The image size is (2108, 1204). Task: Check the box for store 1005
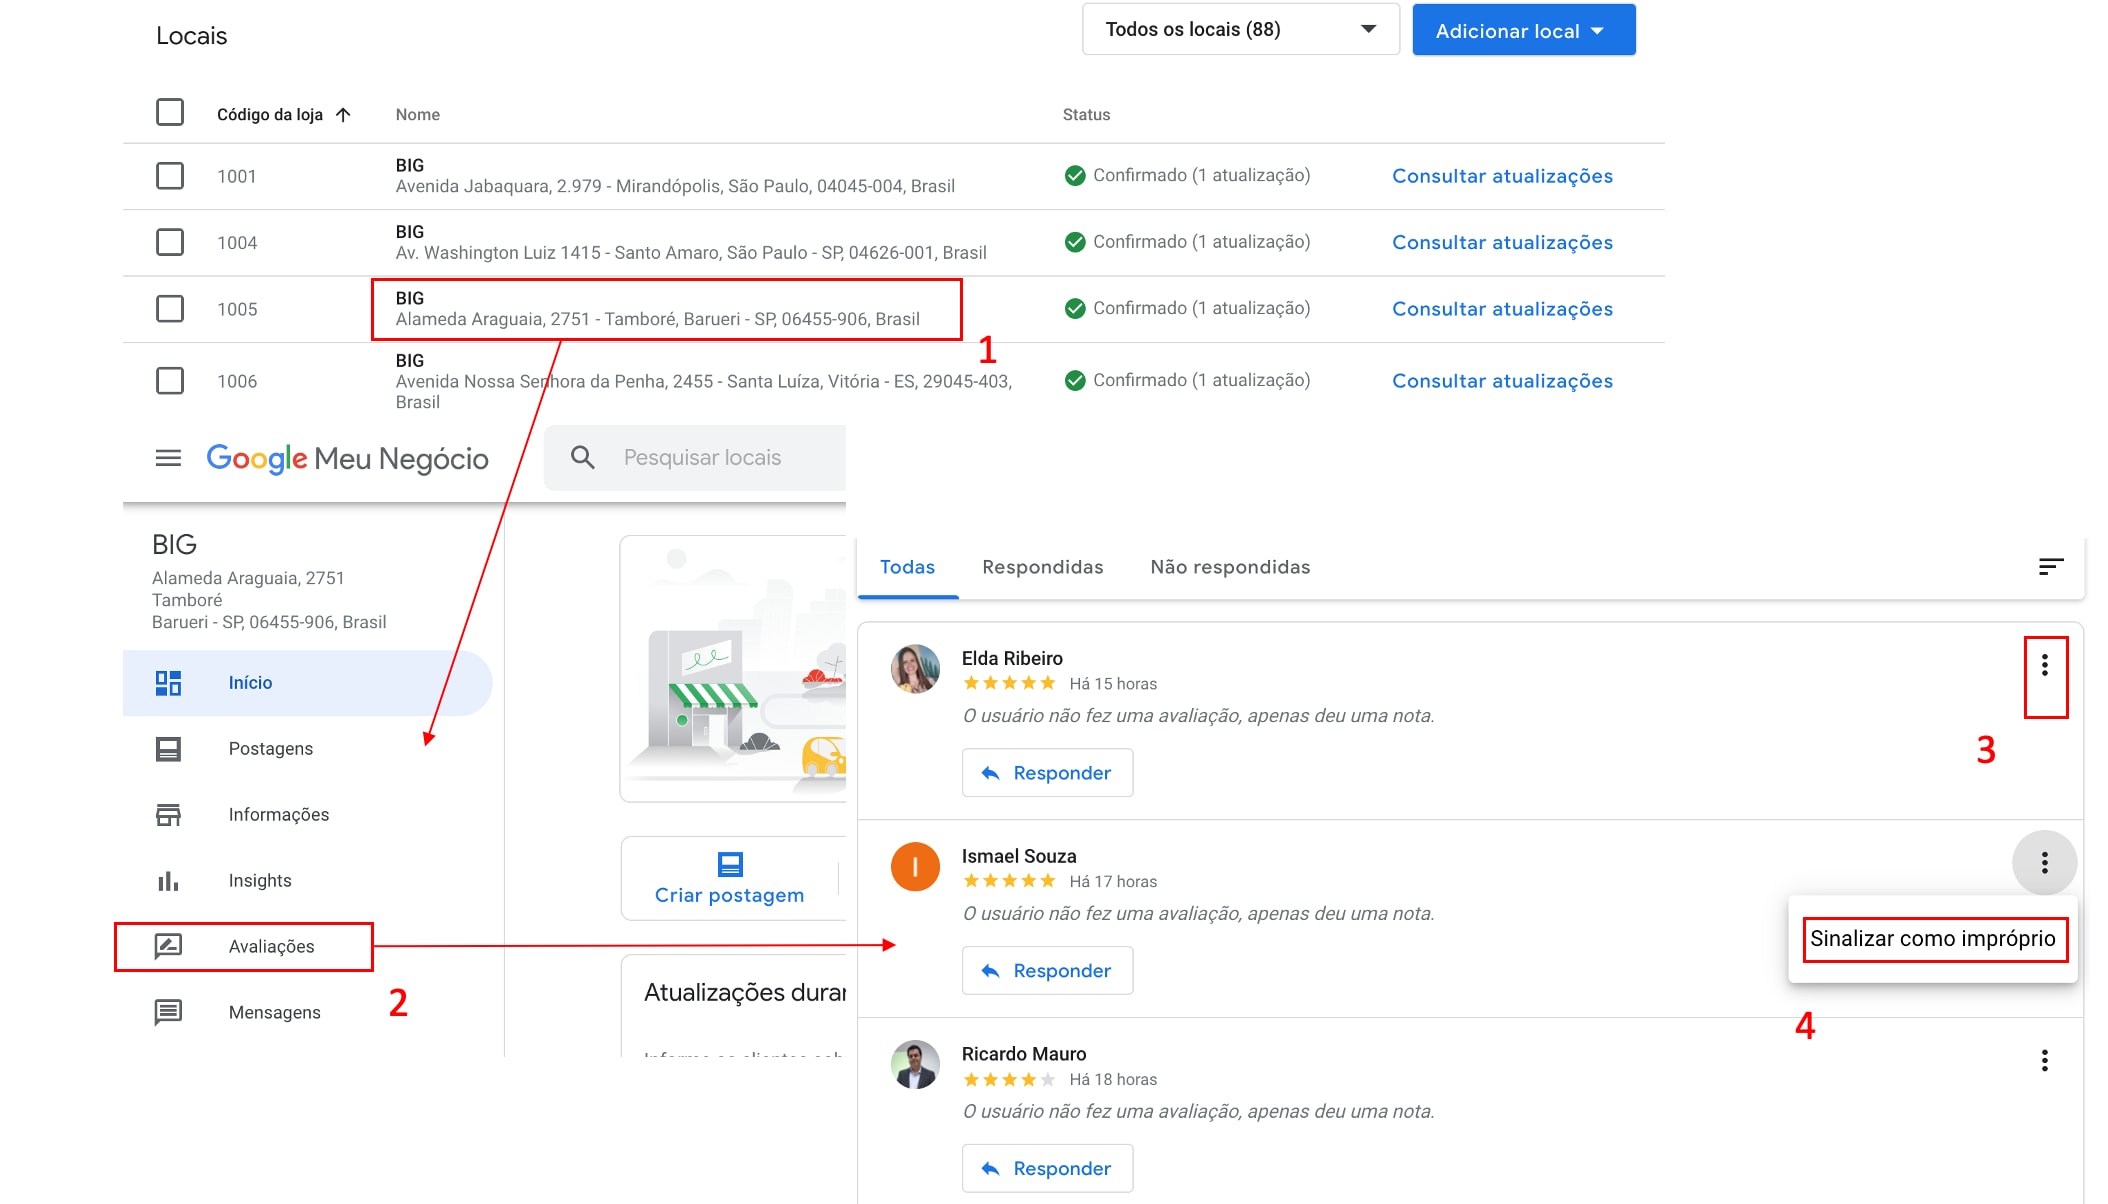point(170,308)
